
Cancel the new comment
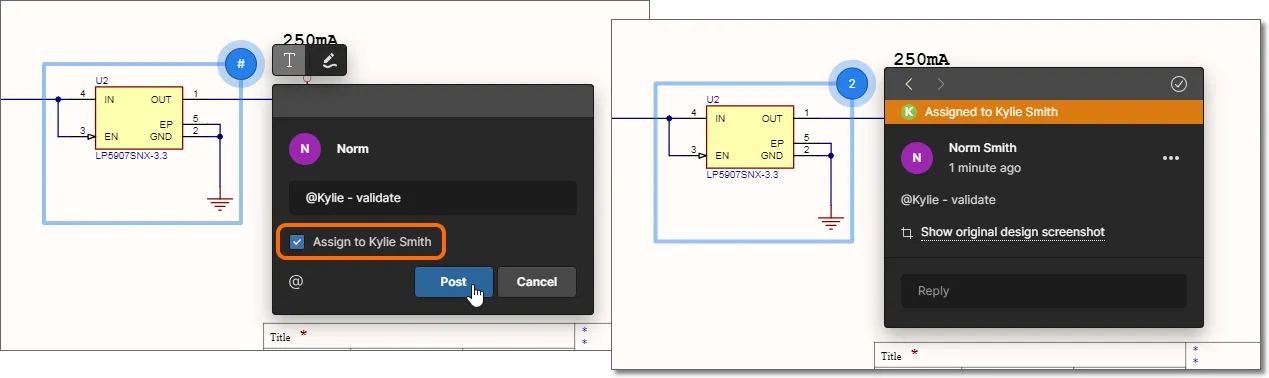coord(537,282)
